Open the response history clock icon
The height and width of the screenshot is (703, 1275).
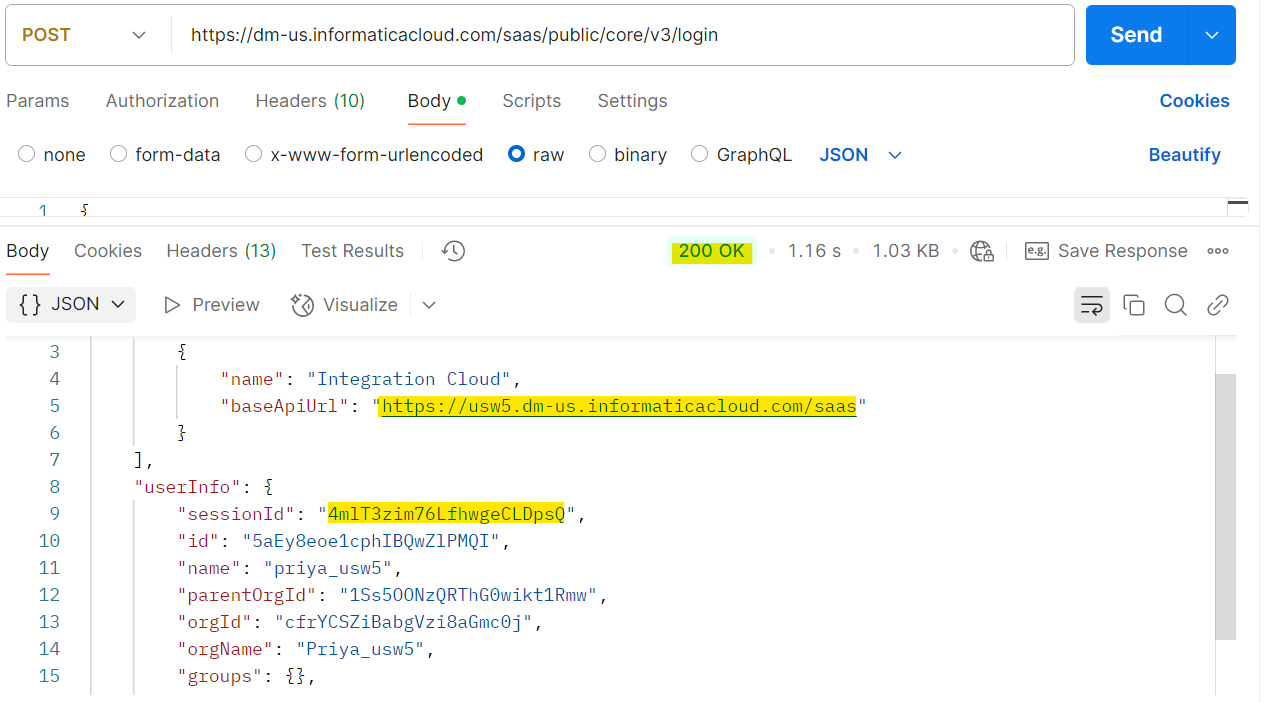point(454,251)
